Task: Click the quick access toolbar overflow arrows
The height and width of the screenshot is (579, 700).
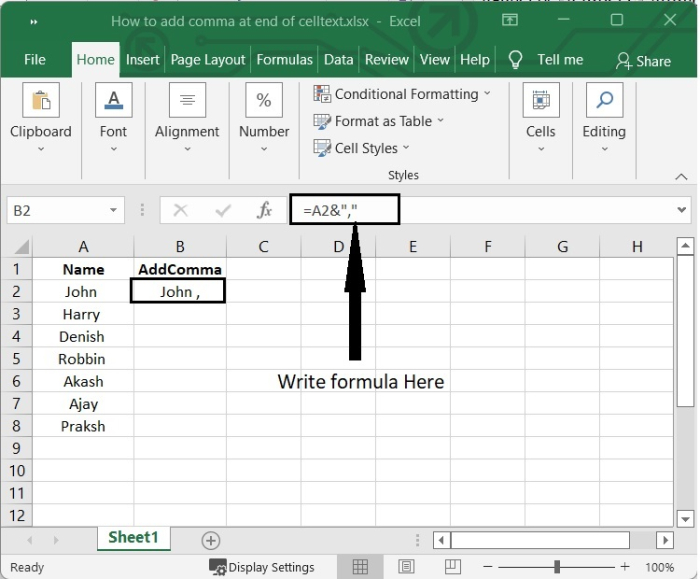Action: (34, 21)
